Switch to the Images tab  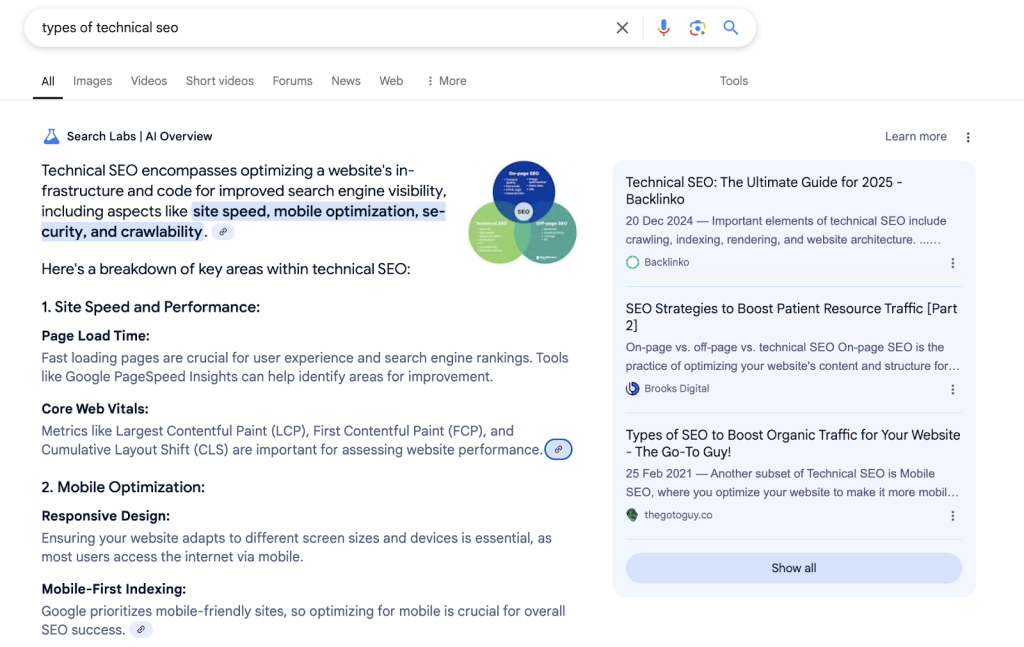[92, 80]
